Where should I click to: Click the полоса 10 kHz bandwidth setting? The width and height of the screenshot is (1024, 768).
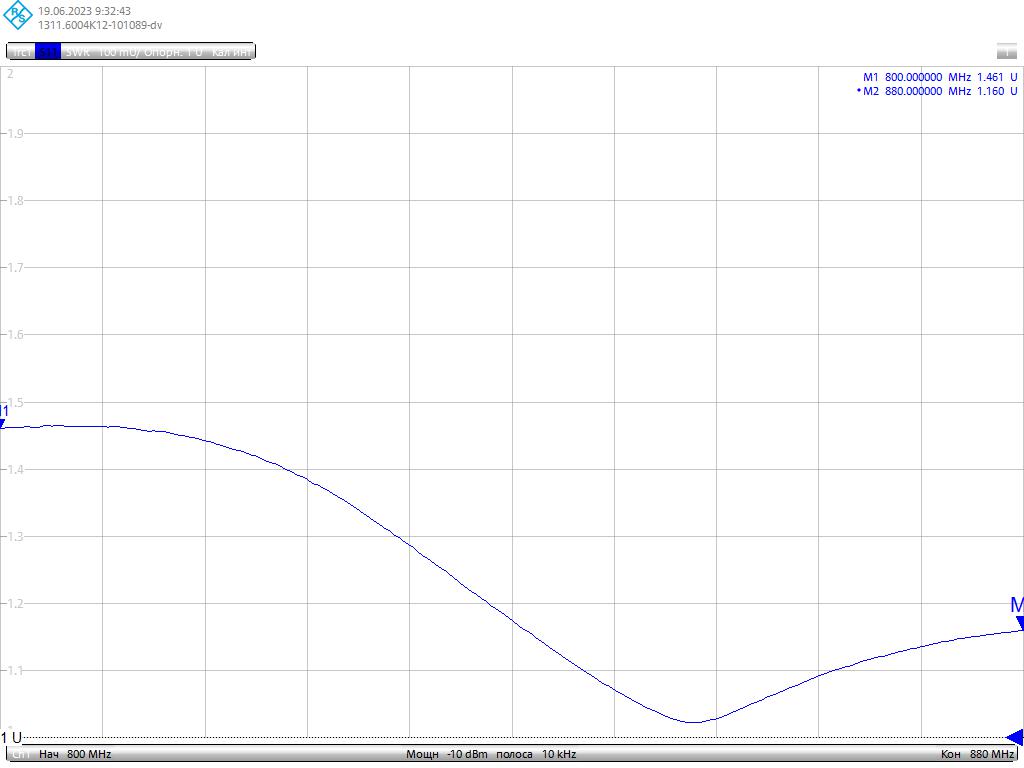click(536, 754)
